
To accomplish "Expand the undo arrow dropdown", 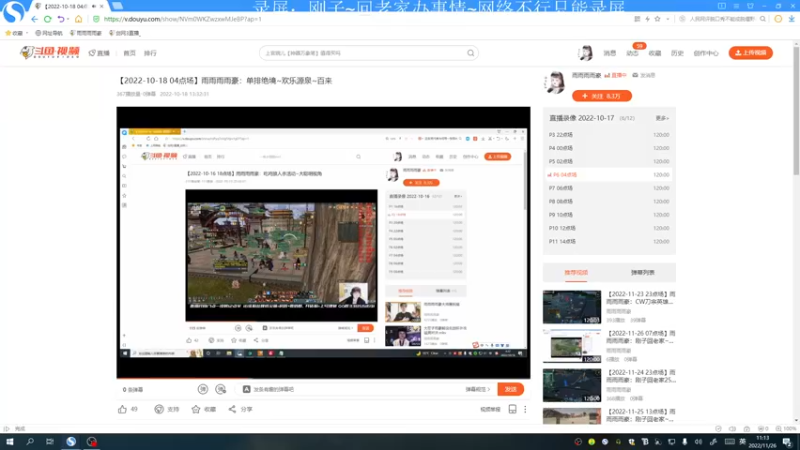I will [68, 19].
